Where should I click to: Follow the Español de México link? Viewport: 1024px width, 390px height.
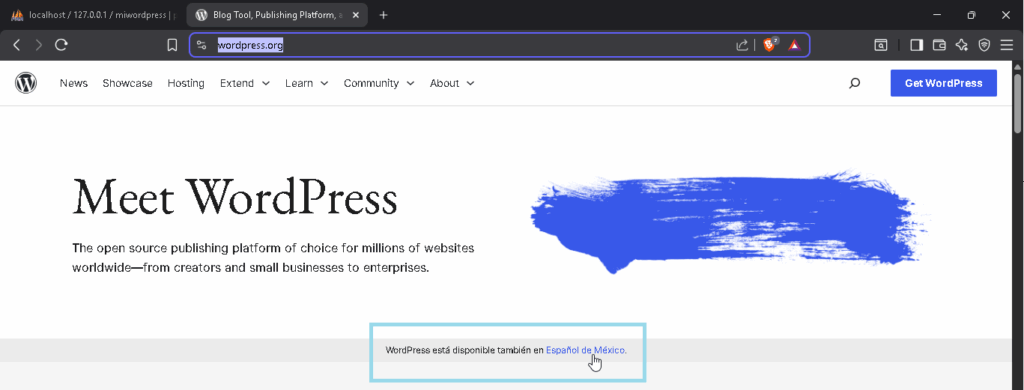pyautogui.click(x=586, y=350)
